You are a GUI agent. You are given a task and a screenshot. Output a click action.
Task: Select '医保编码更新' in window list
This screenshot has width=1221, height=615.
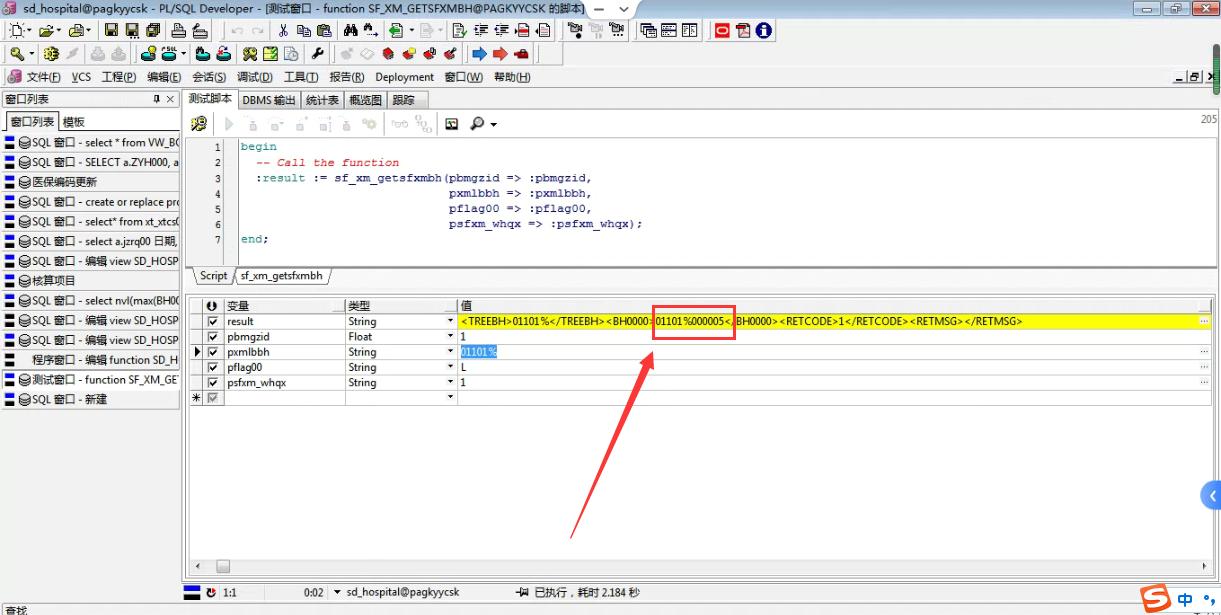[x=64, y=182]
